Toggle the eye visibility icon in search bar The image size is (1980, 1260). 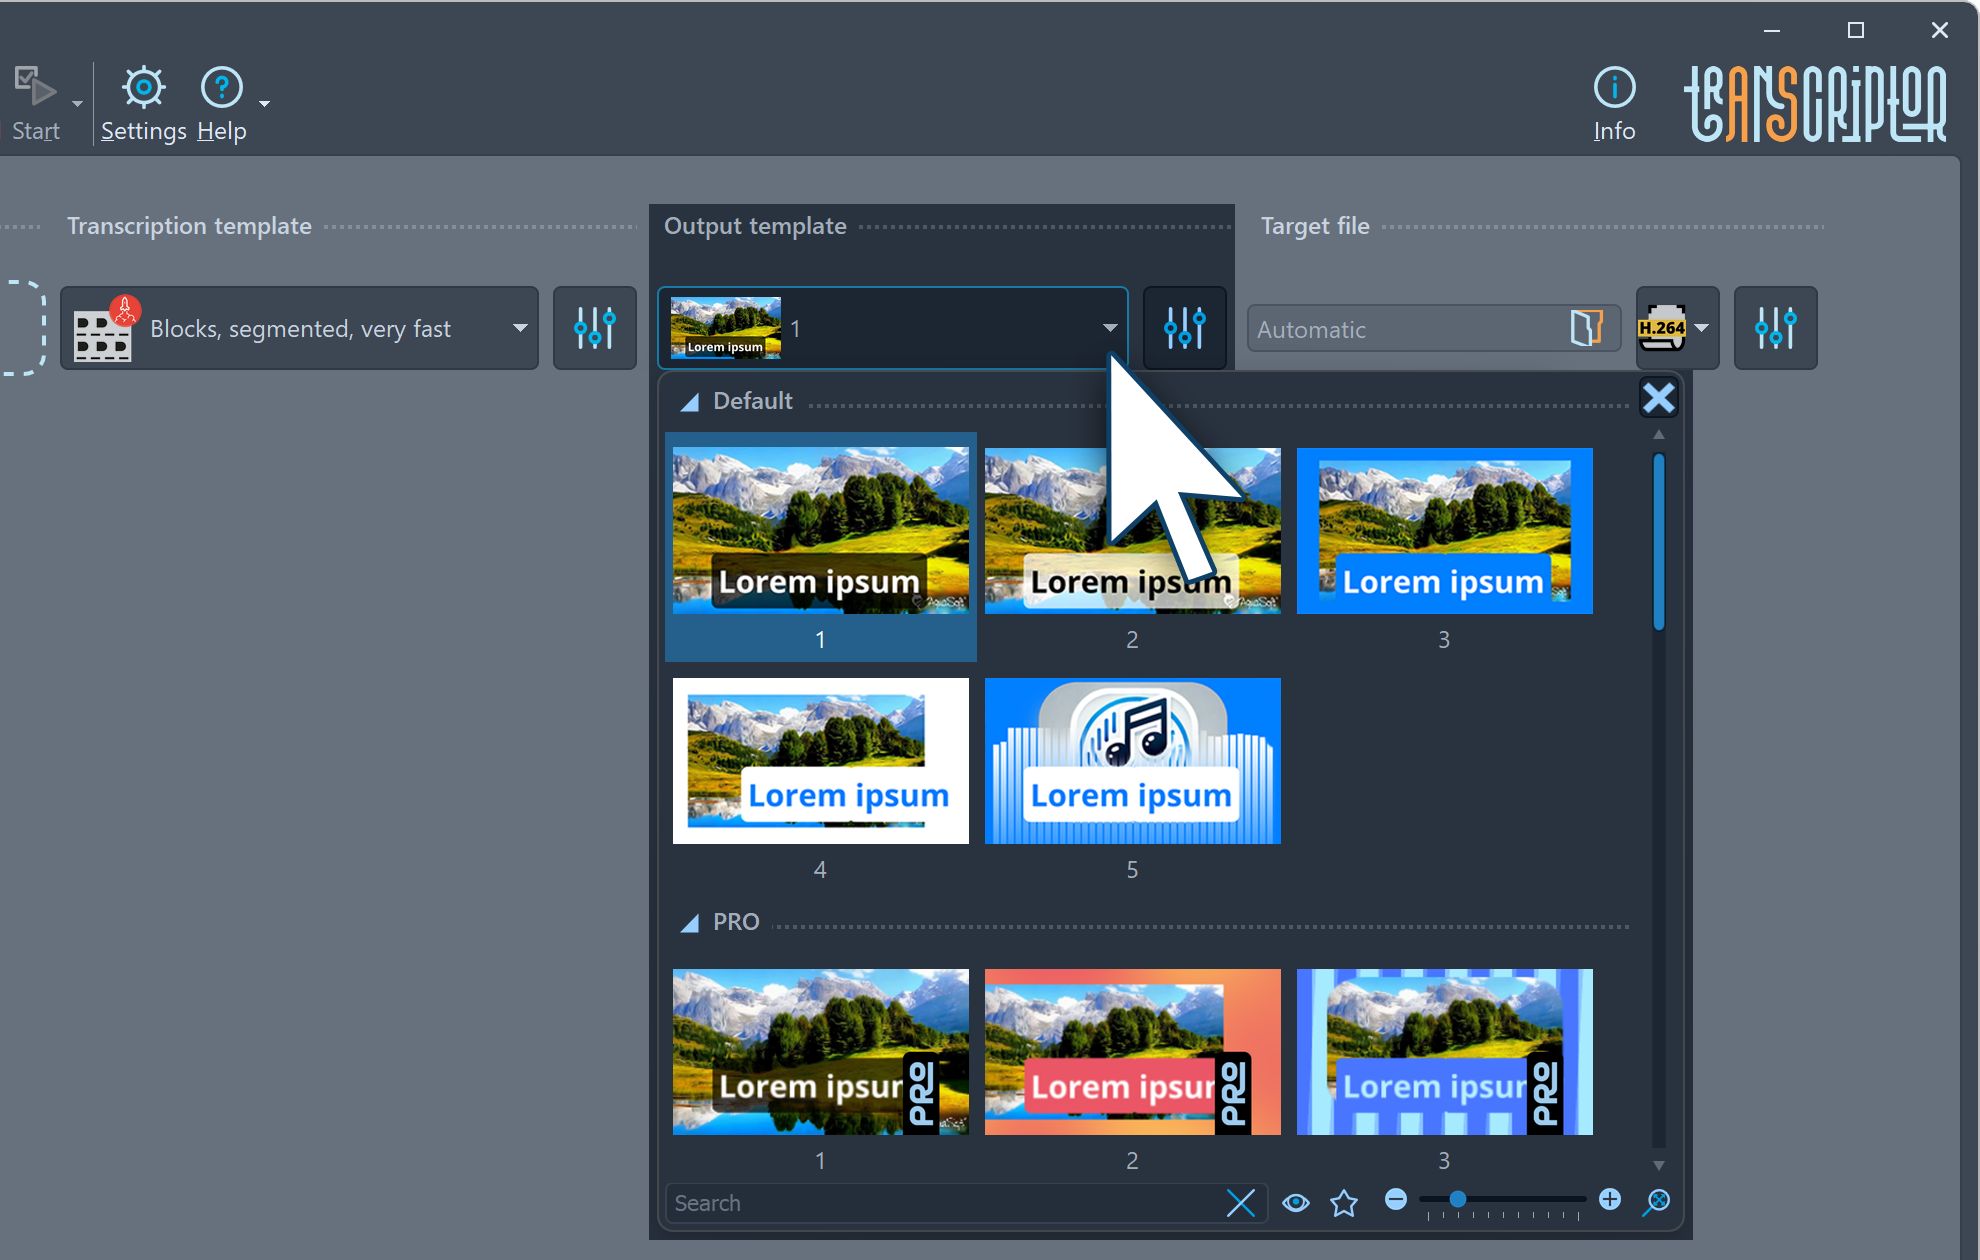[1296, 1201]
